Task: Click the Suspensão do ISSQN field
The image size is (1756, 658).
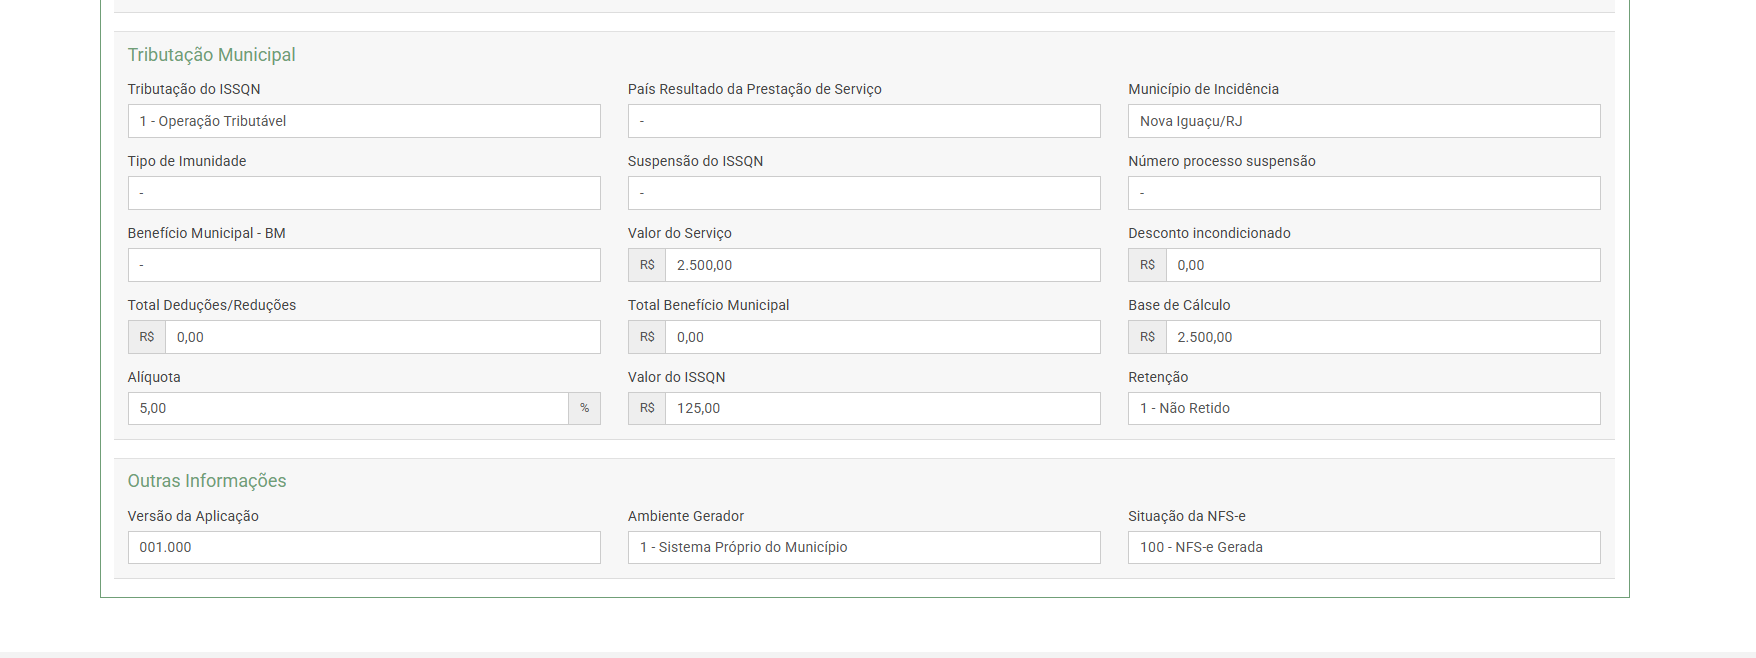Action: [x=864, y=193]
